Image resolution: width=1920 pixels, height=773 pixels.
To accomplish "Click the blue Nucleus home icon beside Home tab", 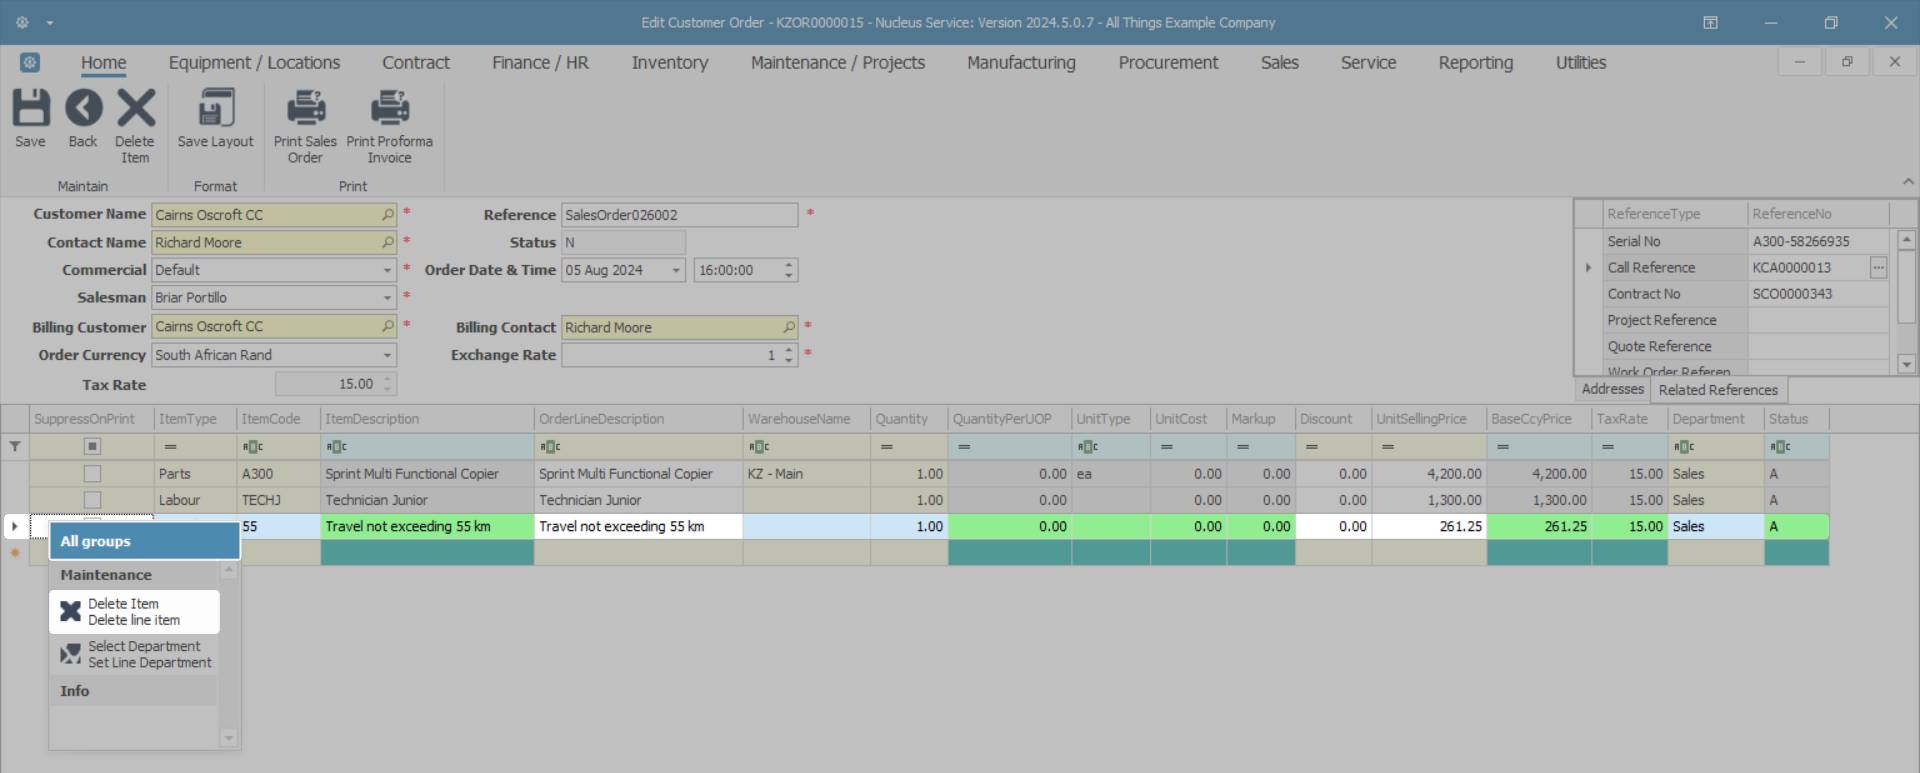I will (30, 62).
